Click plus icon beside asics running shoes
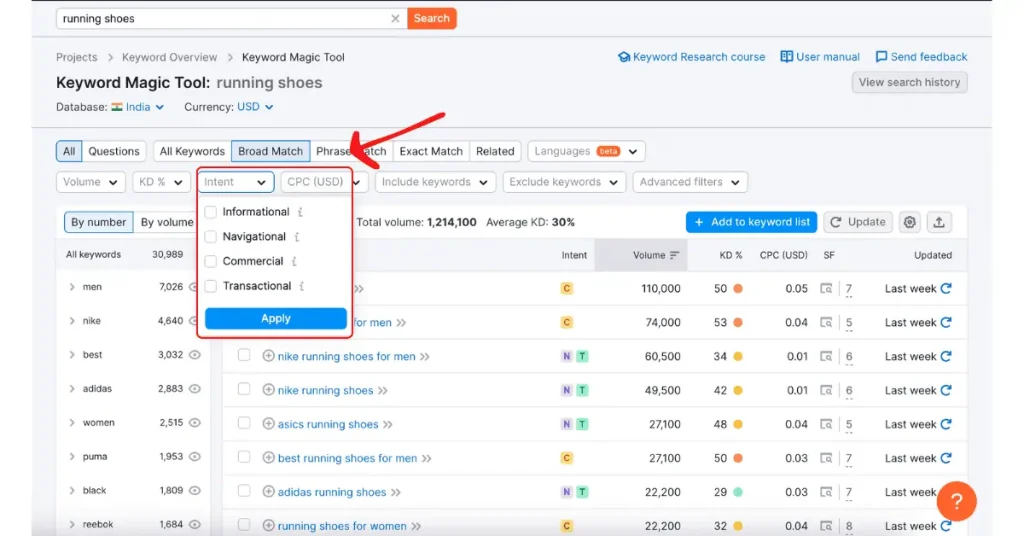The image size is (1024, 536). [x=268, y=424]
